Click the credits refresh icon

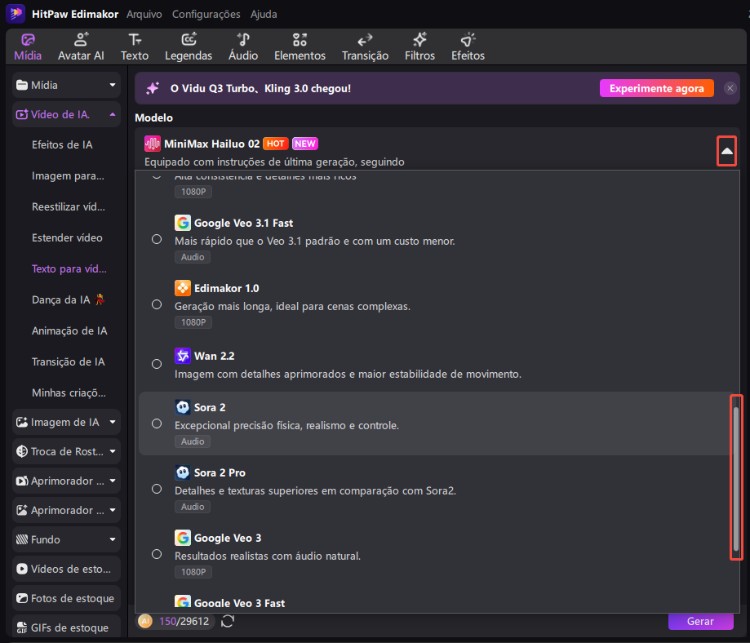click(228, 621)
